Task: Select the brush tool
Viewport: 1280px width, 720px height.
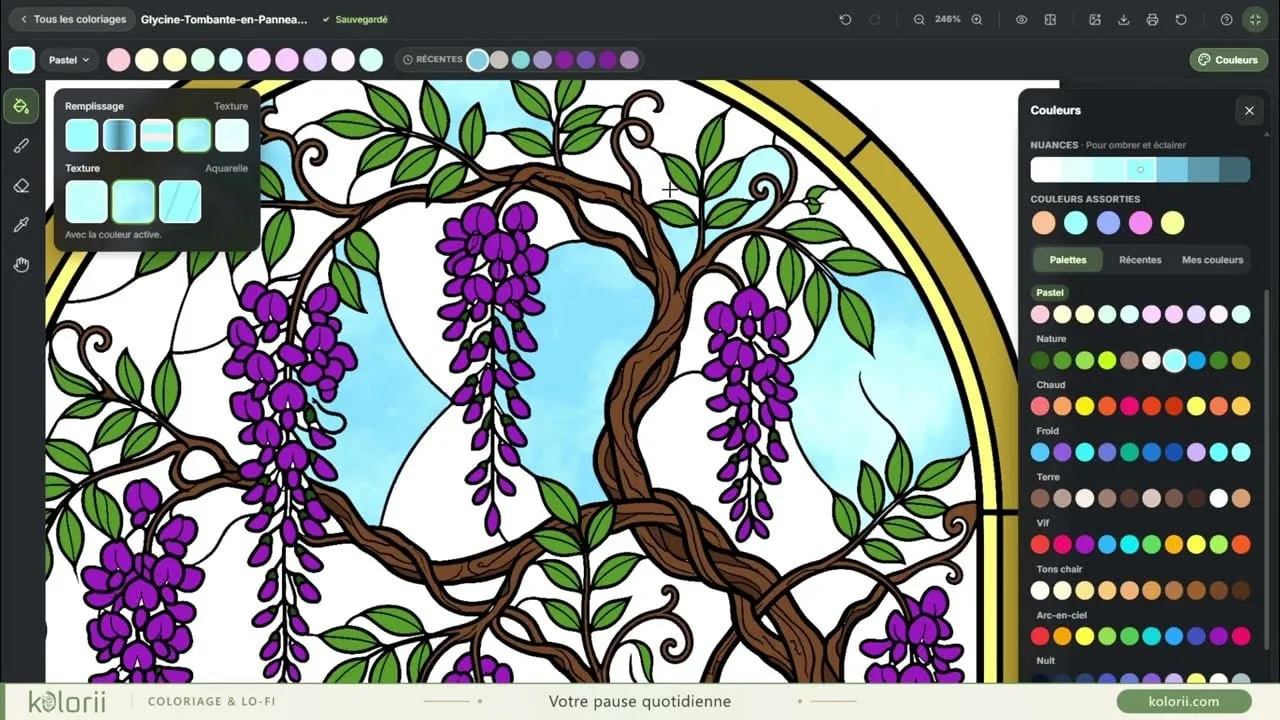Action: 21,146
